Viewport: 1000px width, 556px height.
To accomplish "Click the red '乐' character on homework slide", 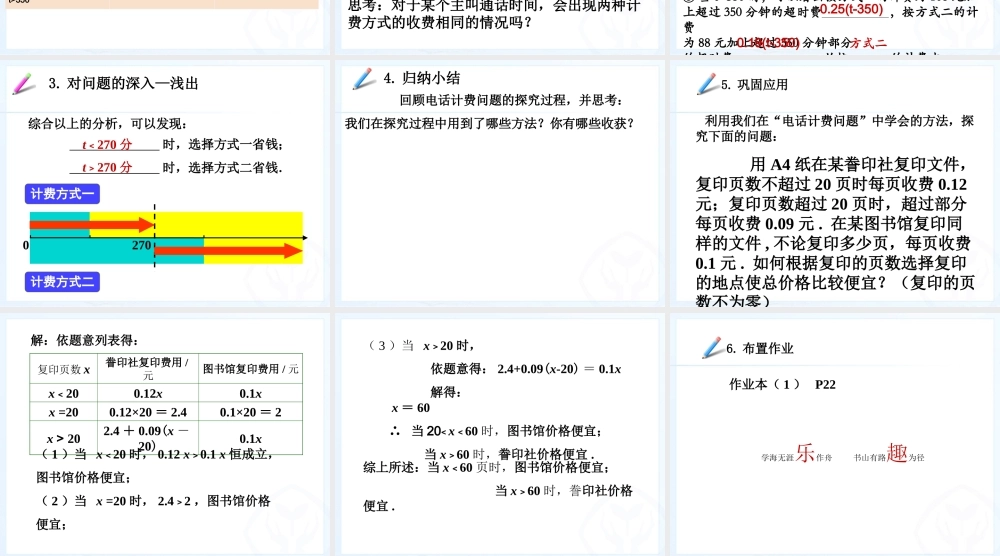I will coord(805,453).
